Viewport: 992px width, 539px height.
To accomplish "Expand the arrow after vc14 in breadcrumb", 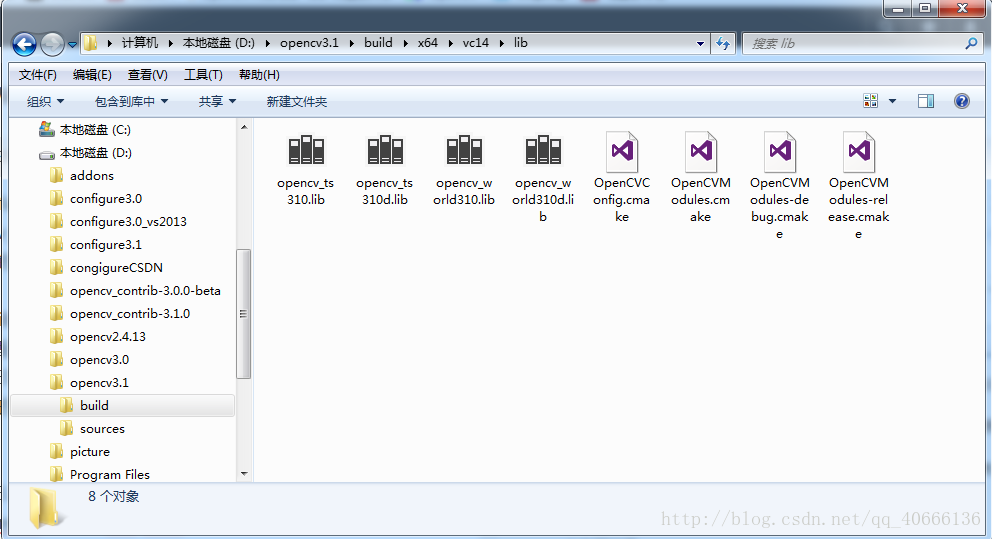I will [x=502, y=43].
